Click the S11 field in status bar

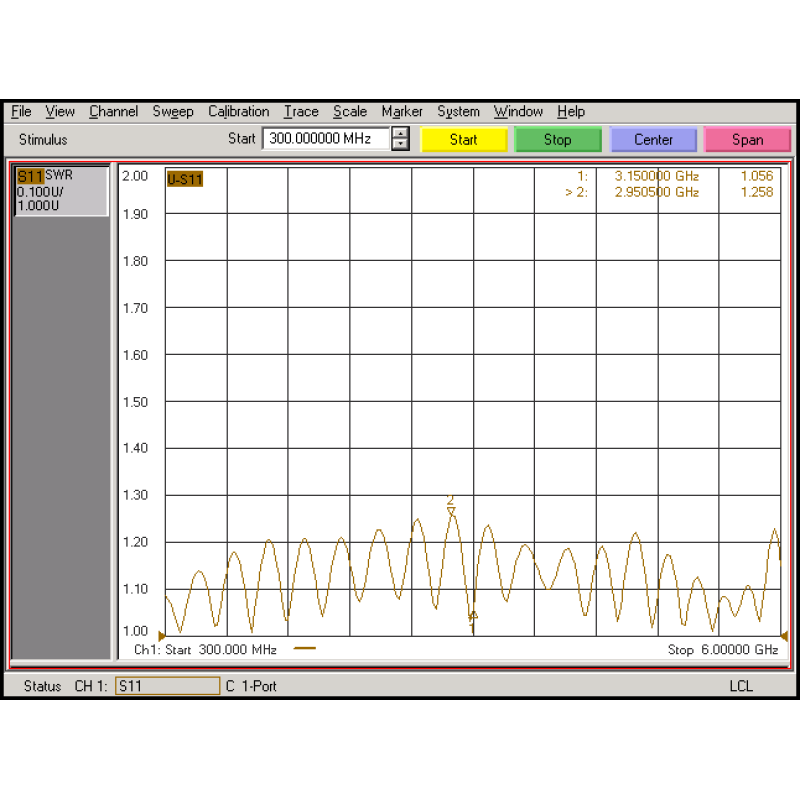click(x=167, y=686)
